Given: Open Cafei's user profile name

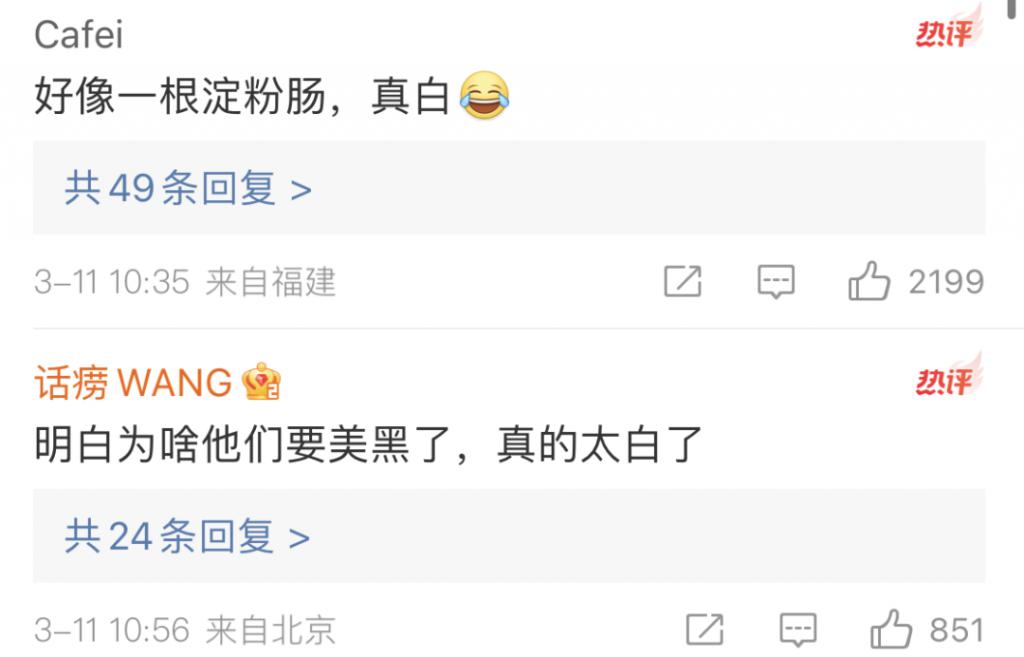Looking at the screenshot, I should tap(78, 35).
